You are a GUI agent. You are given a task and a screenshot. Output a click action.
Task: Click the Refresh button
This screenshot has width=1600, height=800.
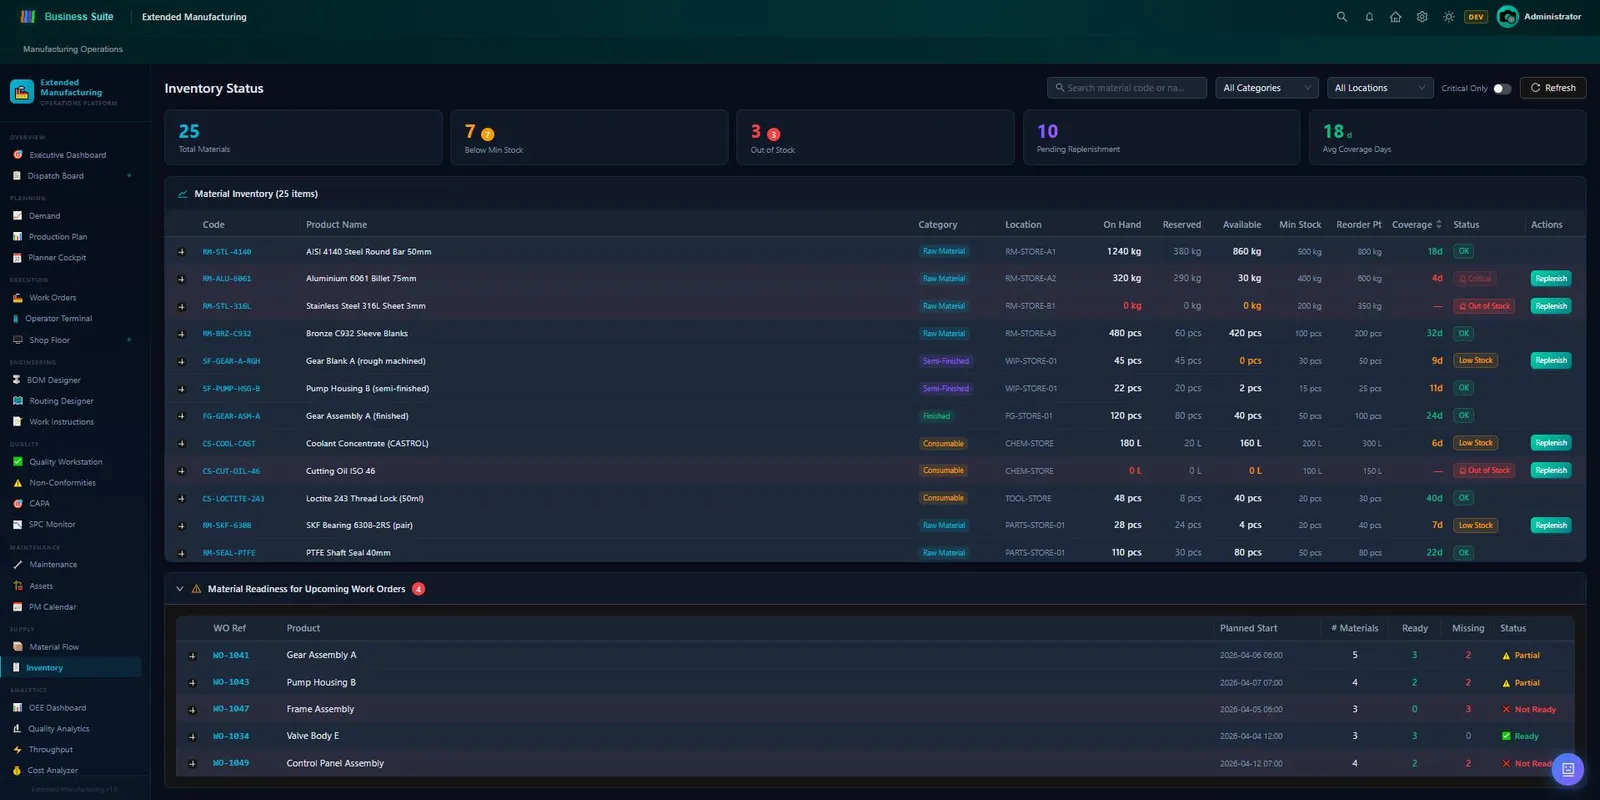tap(1553, 88)
